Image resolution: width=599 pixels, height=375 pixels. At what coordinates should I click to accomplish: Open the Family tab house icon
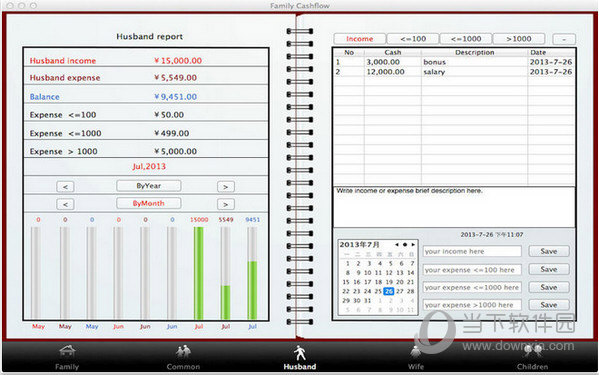[x=67, y=351]
